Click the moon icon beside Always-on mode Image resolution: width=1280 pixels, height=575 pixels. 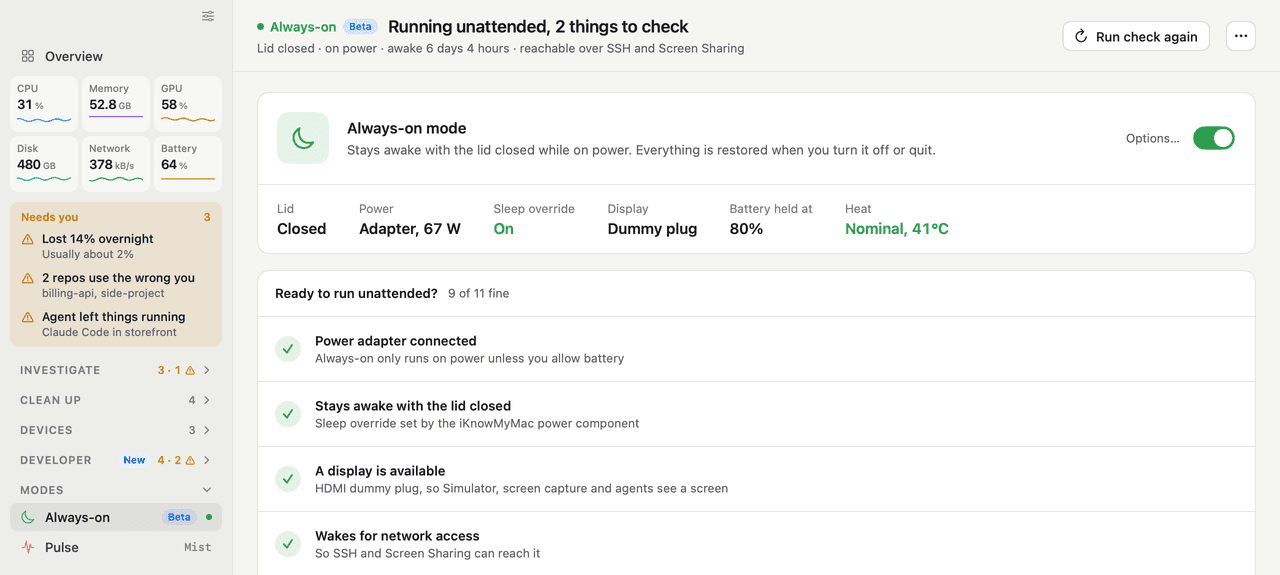(x=303, y=138)
